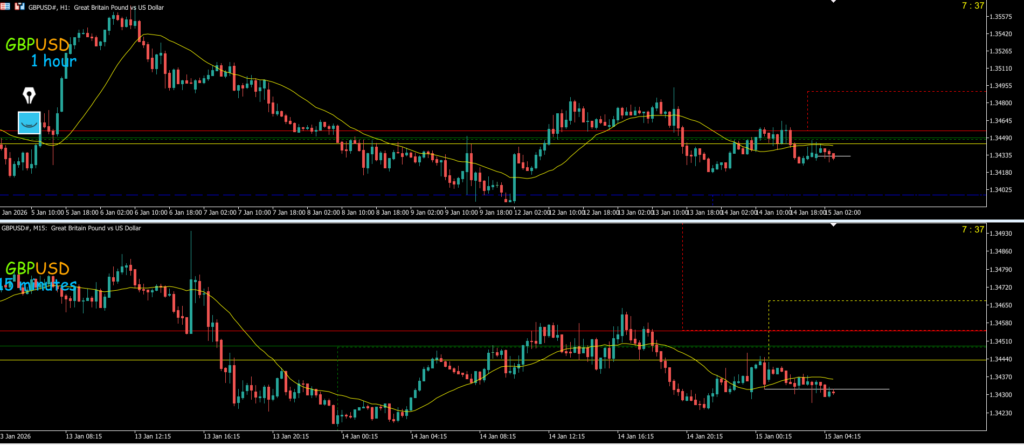Click the M15 chart title 'GBPUSD#, M15'

pos(24,228)
